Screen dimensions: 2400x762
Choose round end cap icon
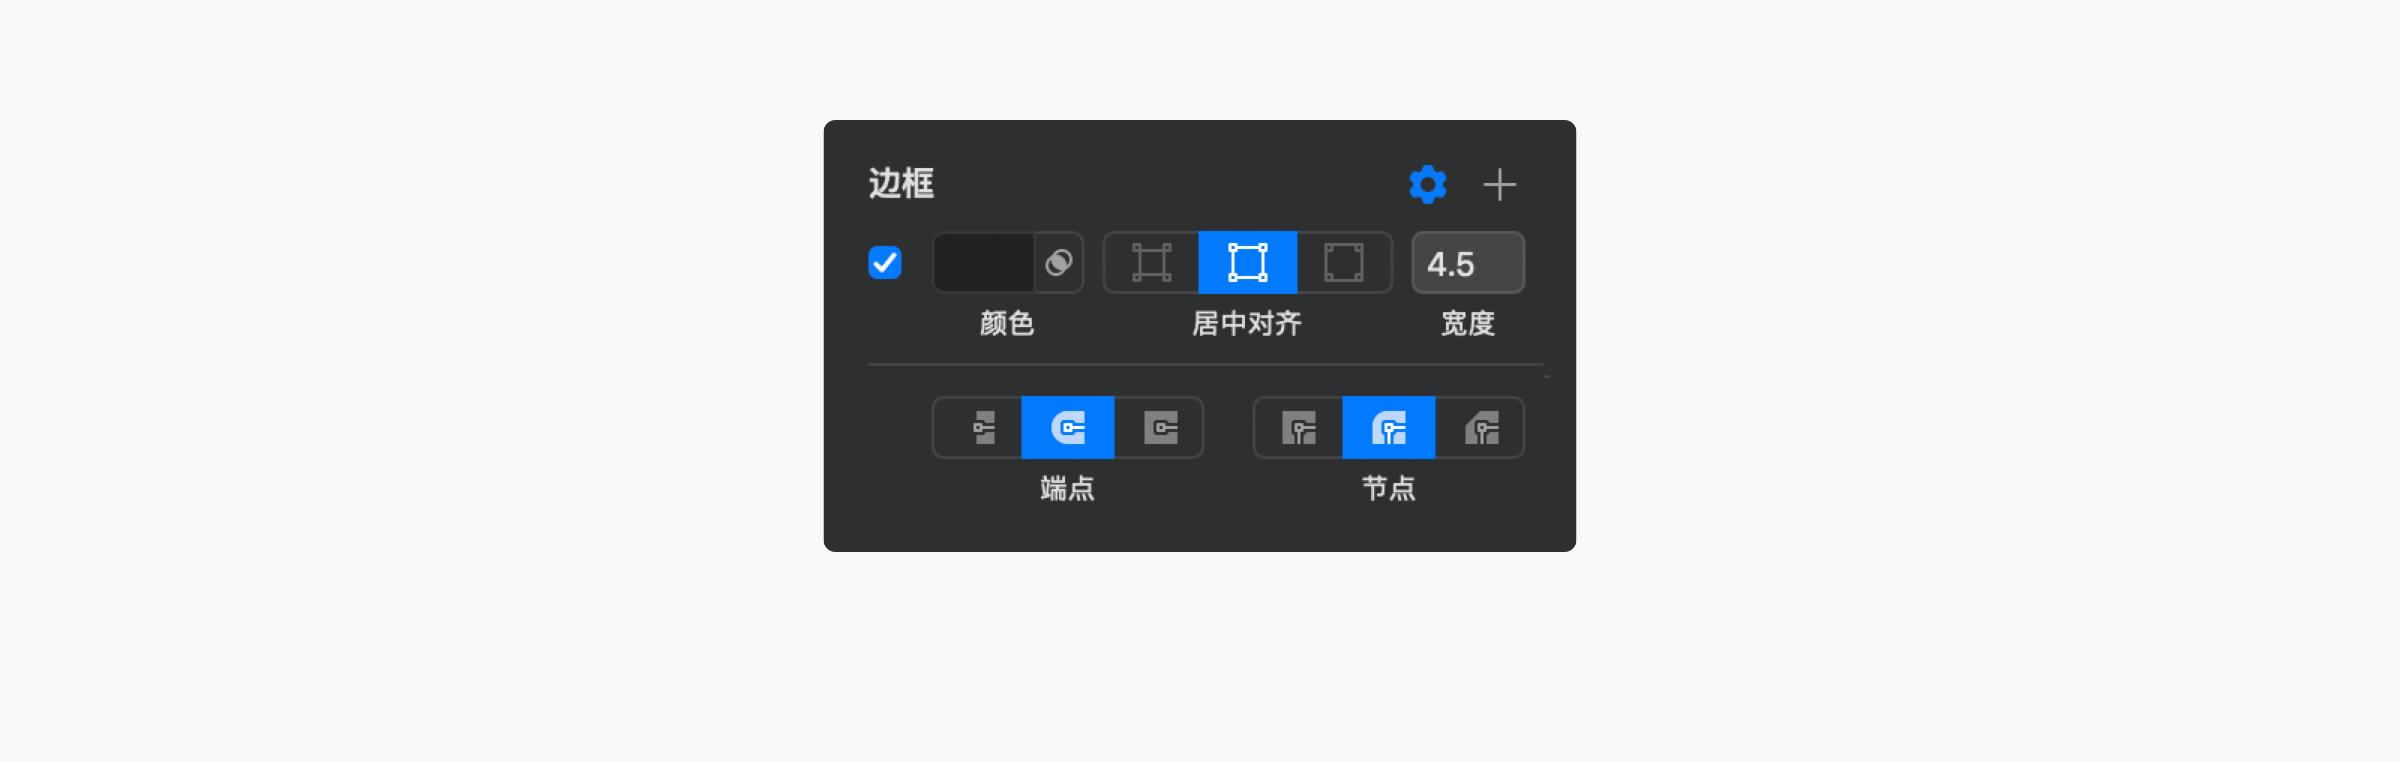(1067, 427)
